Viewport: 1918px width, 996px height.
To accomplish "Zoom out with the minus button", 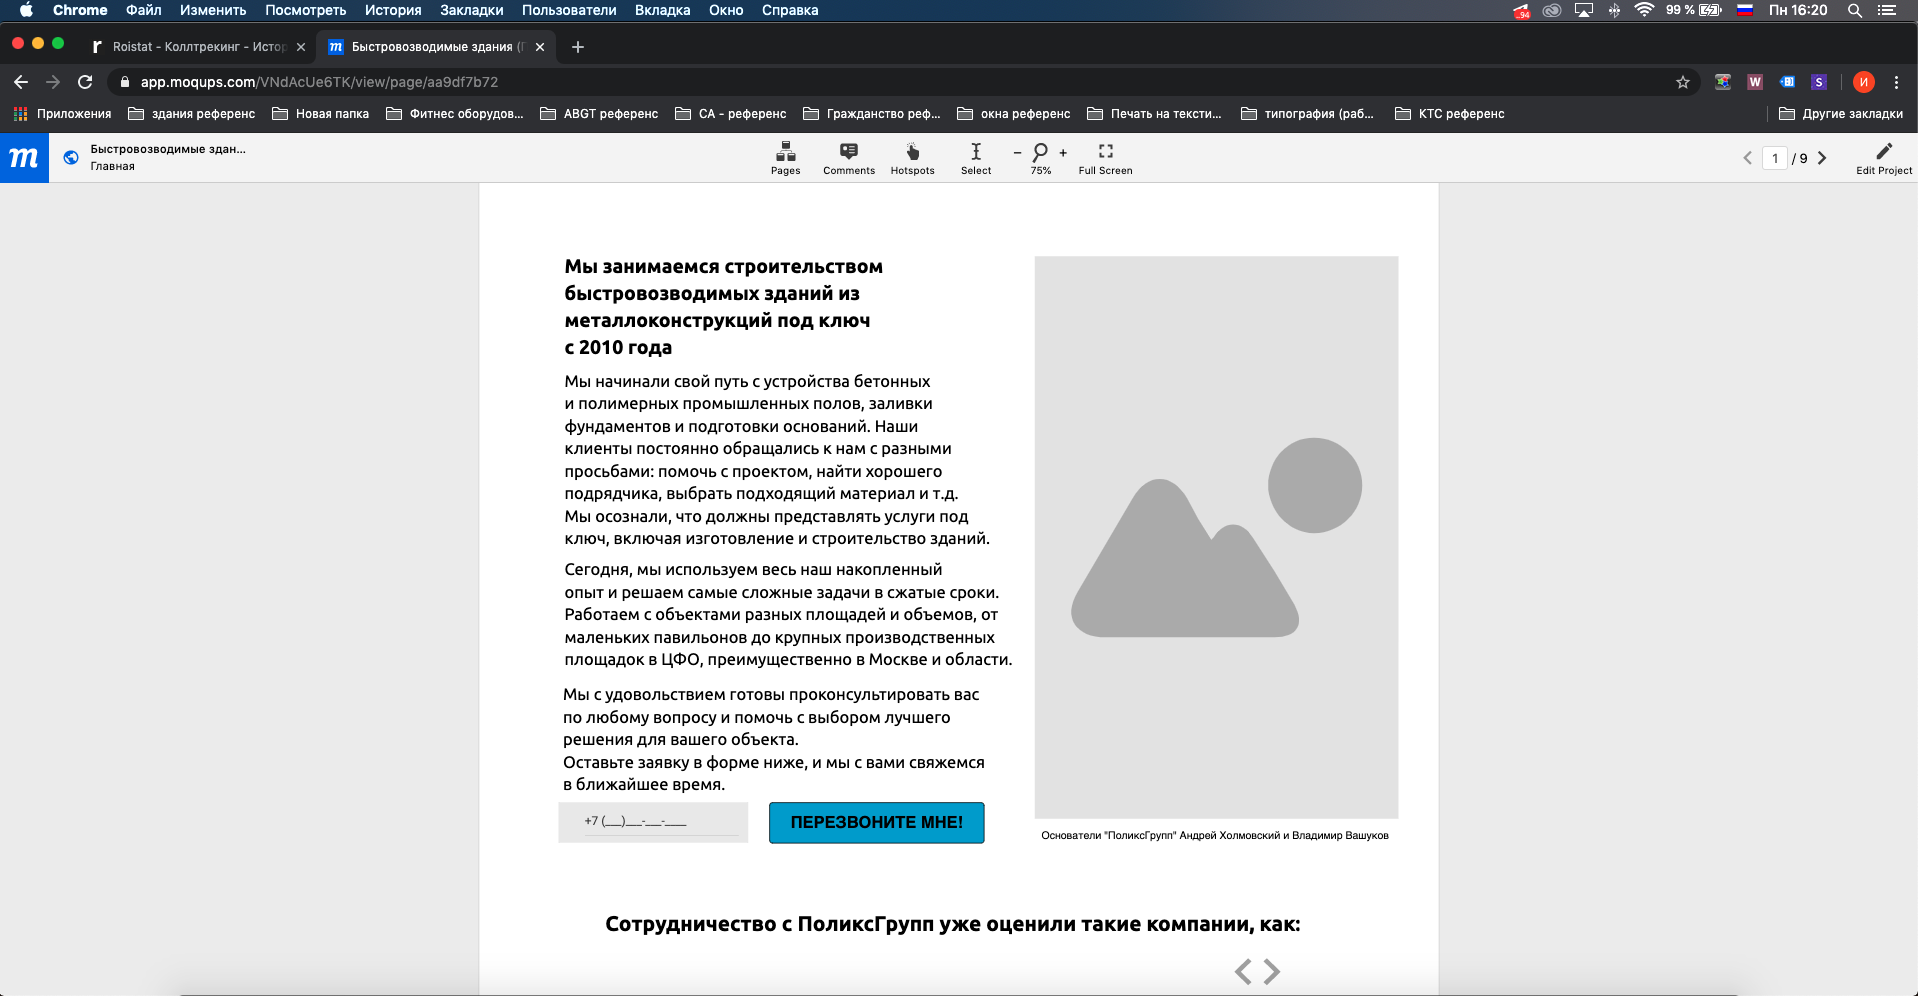I will (x=1017, y=153).
